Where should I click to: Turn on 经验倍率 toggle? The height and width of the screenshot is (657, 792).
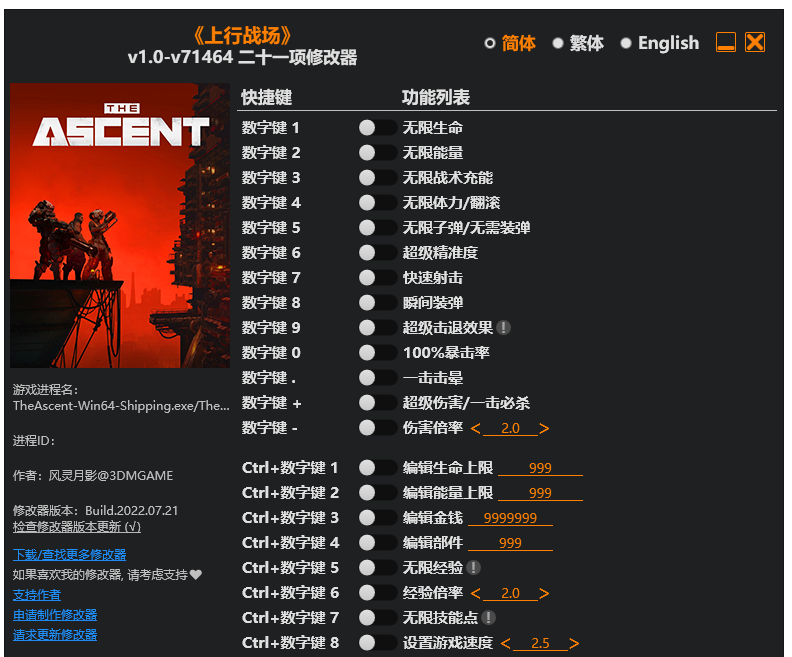[377, 593]
